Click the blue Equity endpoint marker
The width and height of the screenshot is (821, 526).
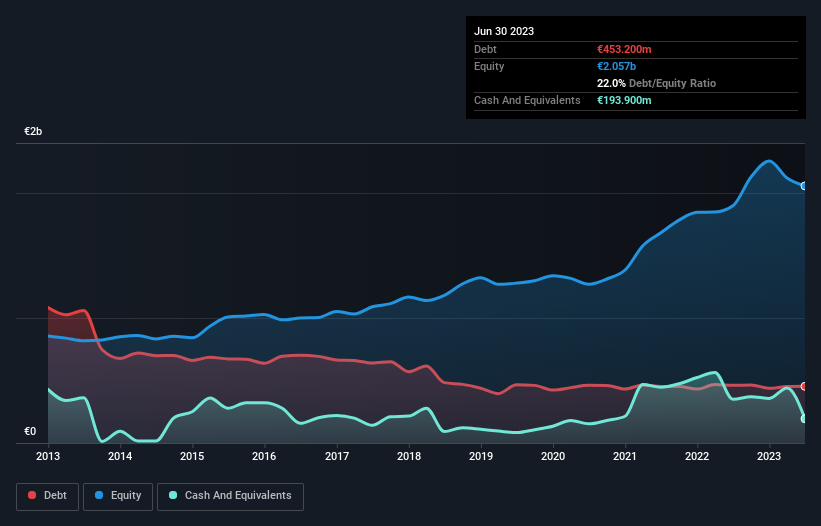[804, 186]
